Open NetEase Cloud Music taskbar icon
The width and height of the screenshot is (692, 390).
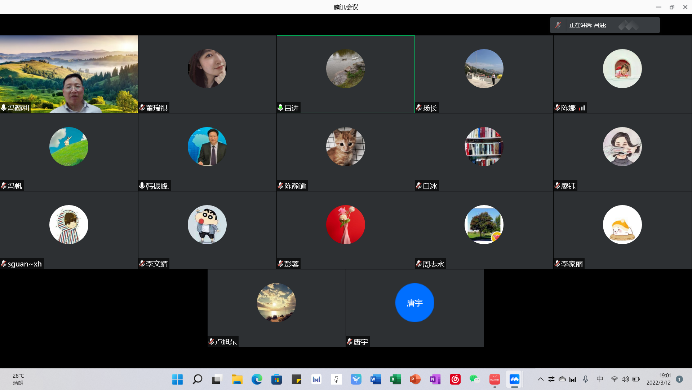click(x=455, y=379)
